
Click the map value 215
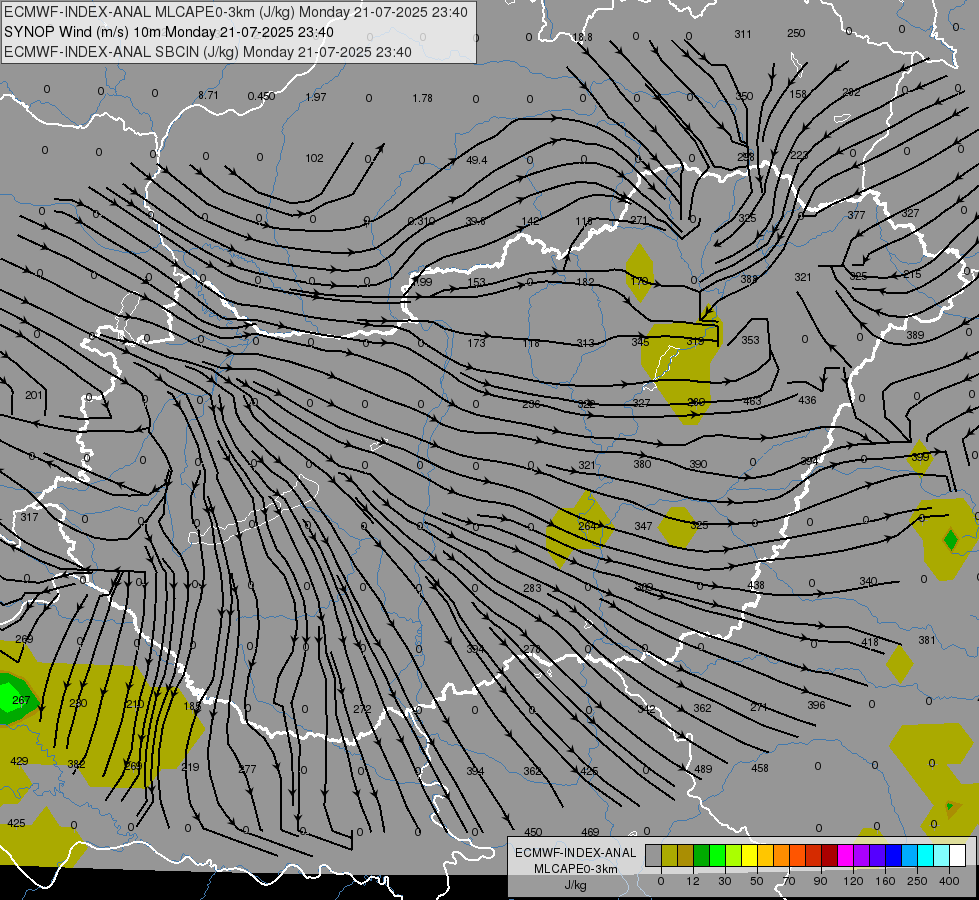[912, 275]
